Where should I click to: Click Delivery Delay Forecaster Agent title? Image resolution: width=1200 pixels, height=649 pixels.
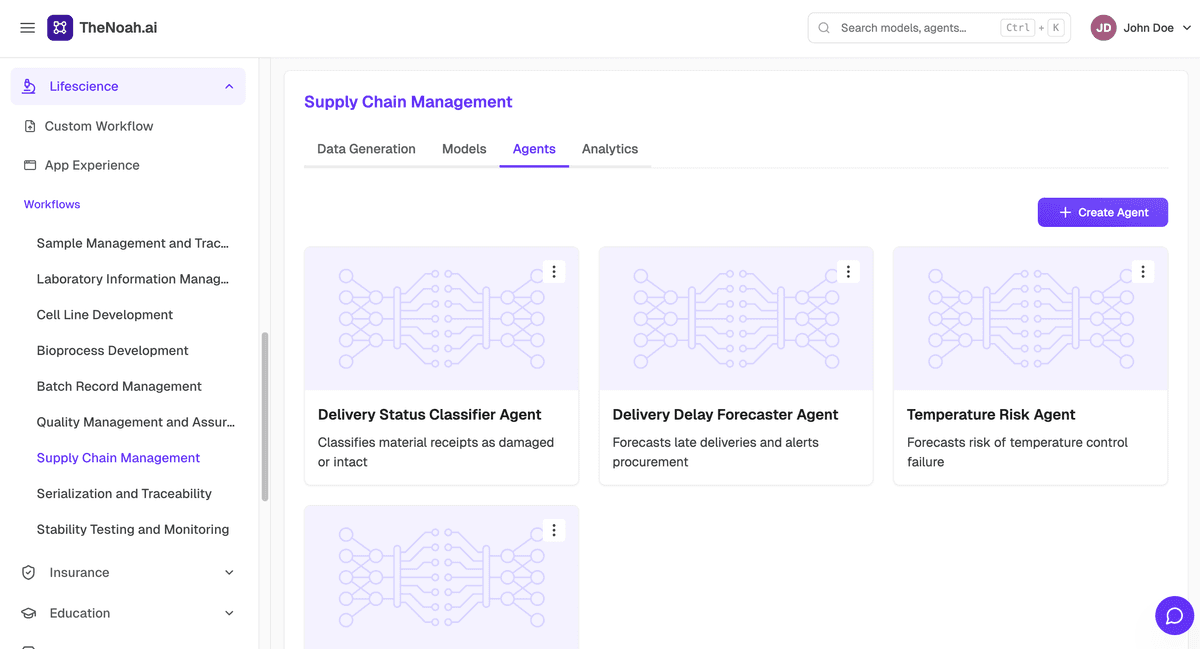click(x=725, y=414)
